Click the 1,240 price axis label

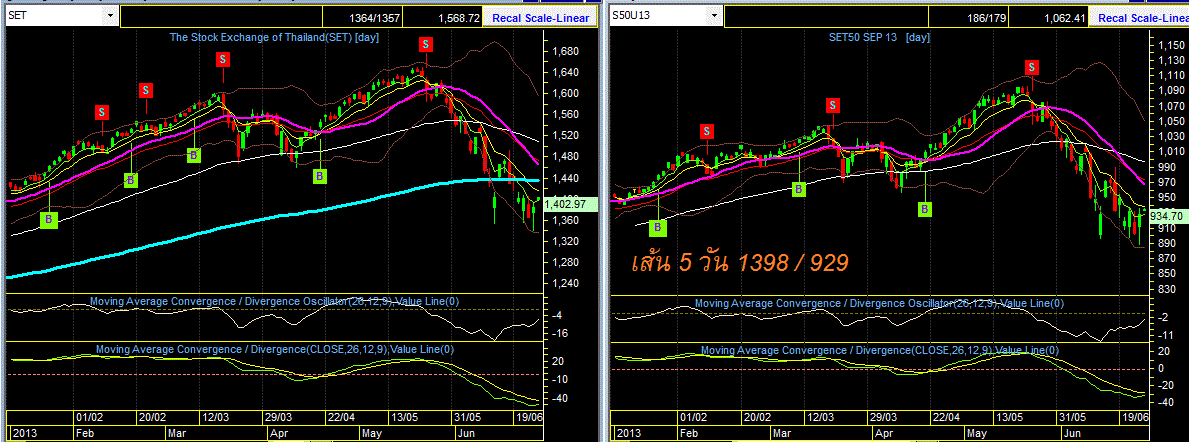(565, 284)
